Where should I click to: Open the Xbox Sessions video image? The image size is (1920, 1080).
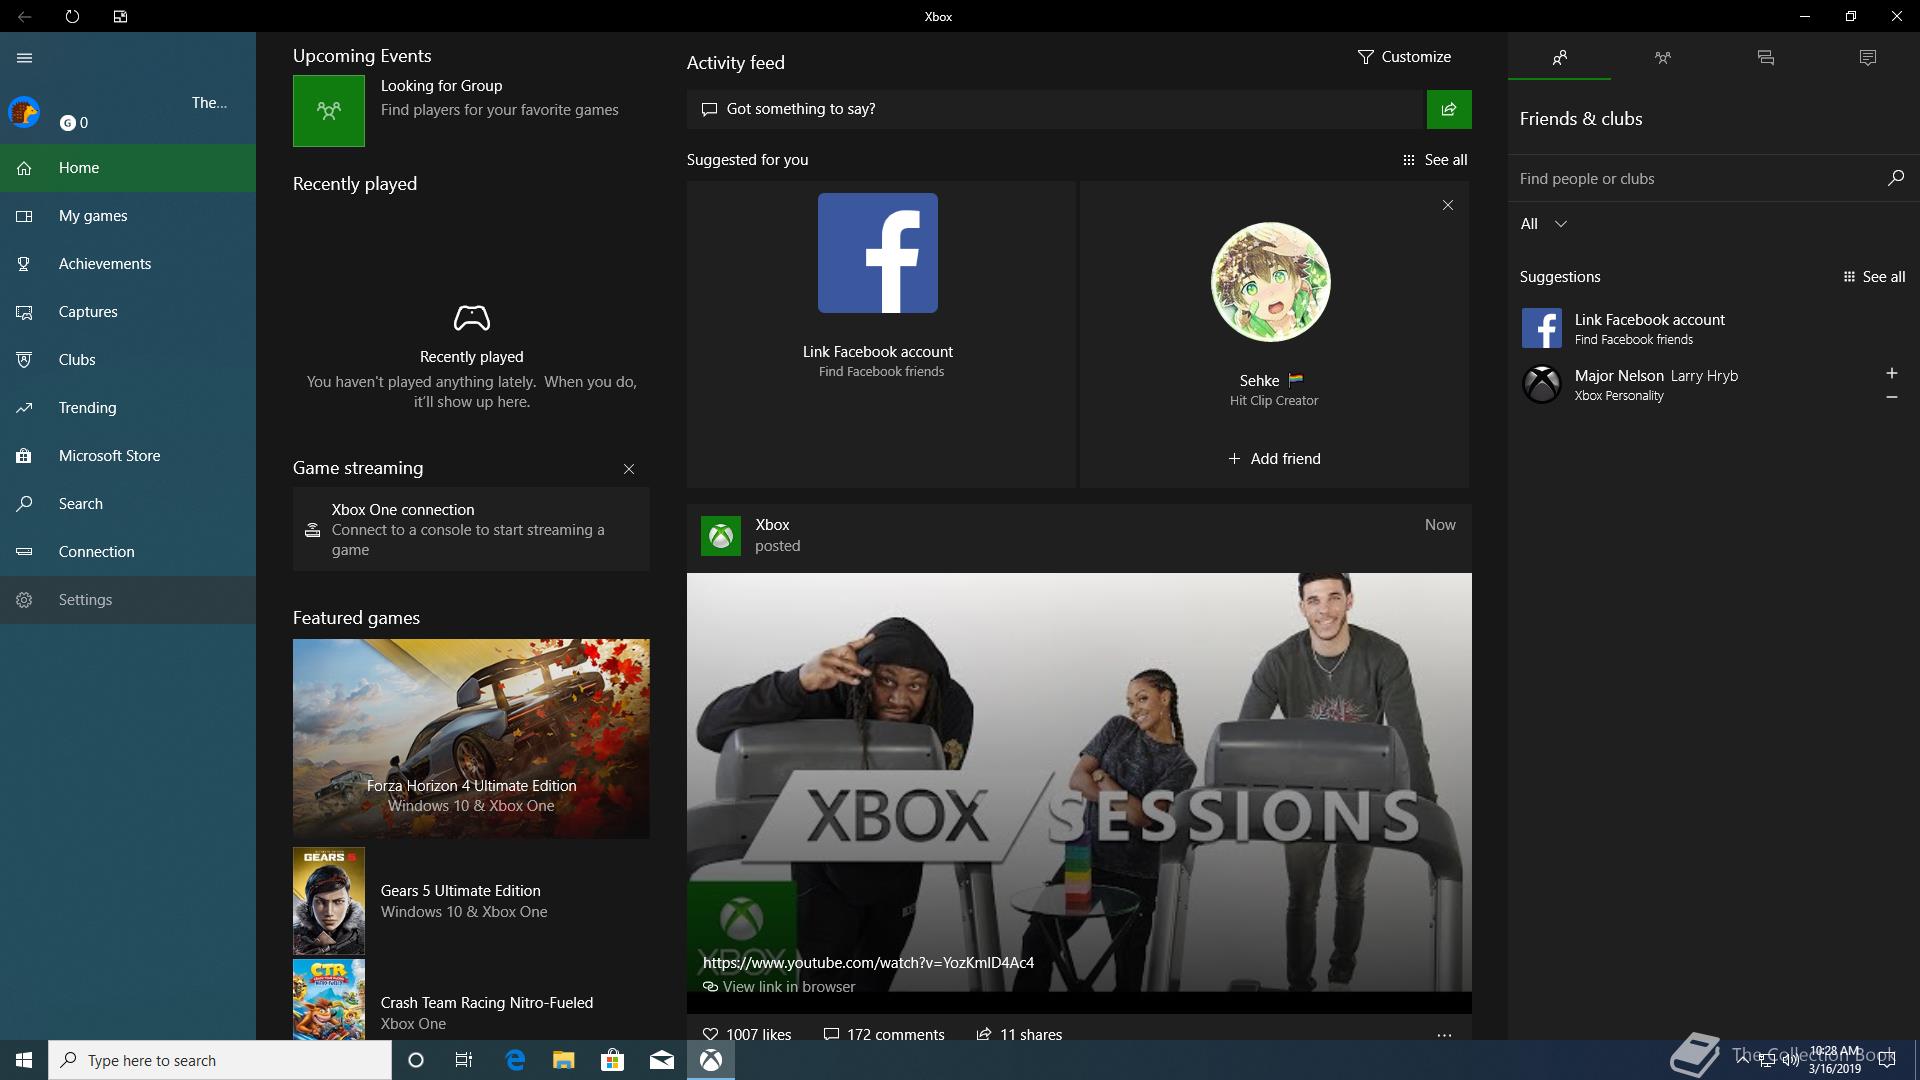point(1079,782)
